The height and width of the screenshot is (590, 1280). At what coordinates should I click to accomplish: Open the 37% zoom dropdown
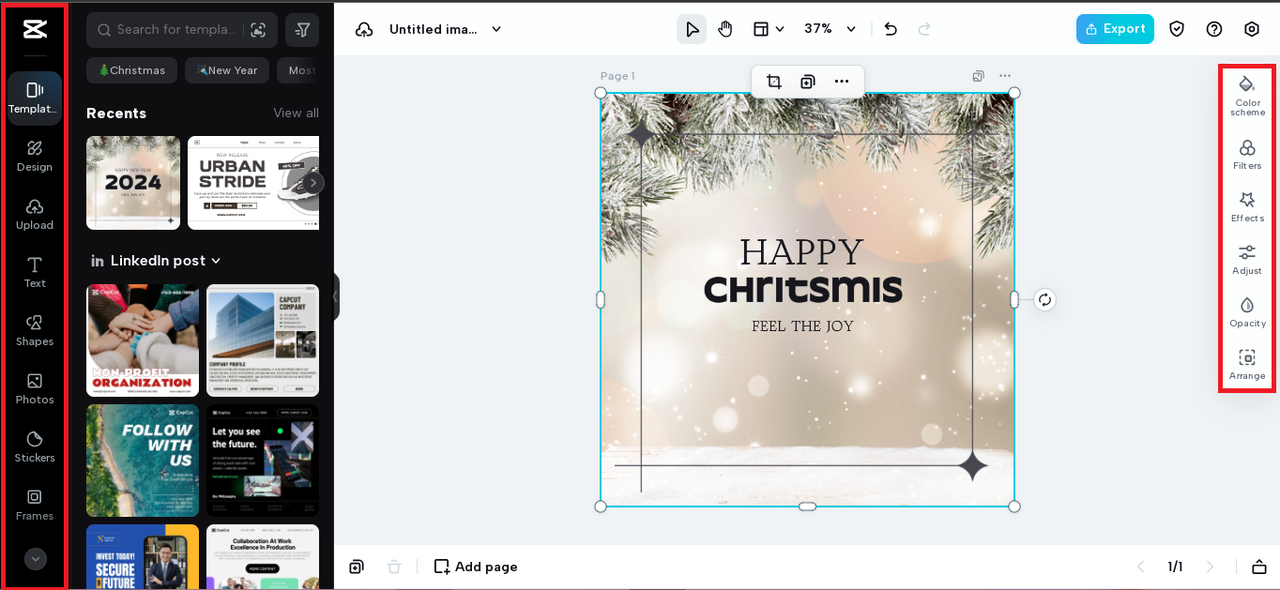tap(830, 29)
